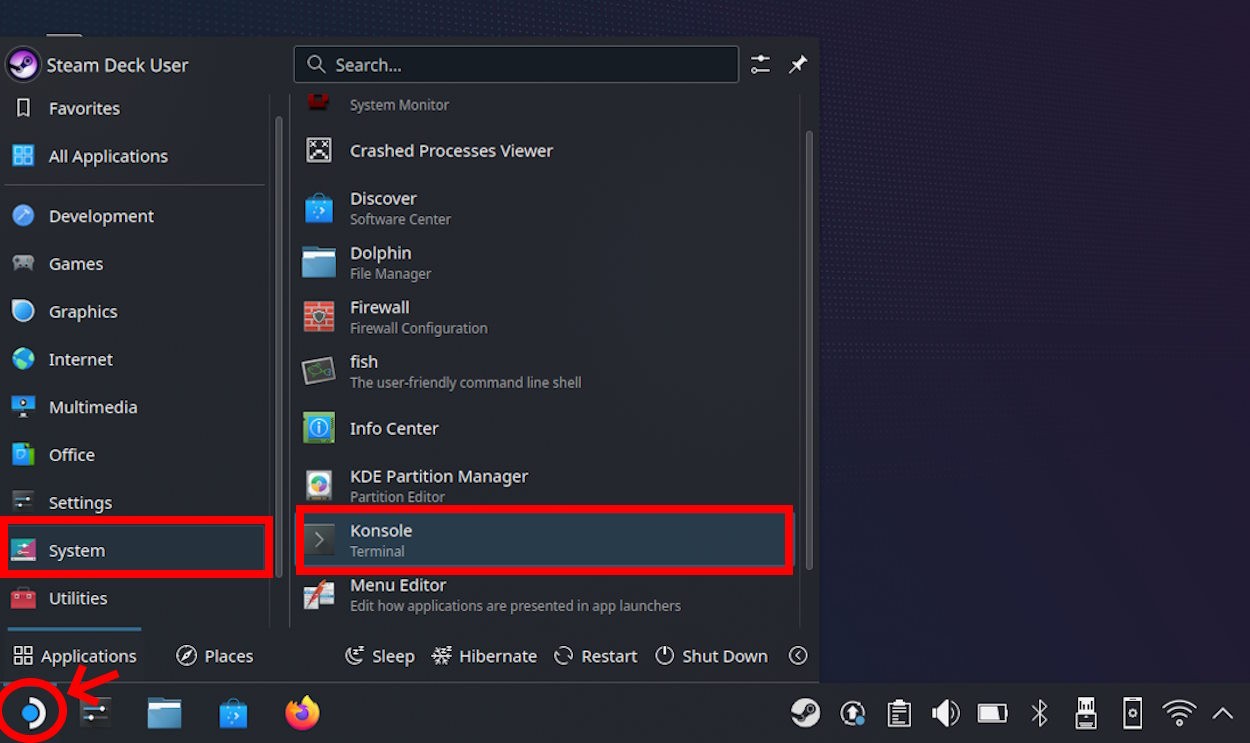Select Games category
The height and width of the screenshot is (743, 1250).
click(x=135, y=264)
